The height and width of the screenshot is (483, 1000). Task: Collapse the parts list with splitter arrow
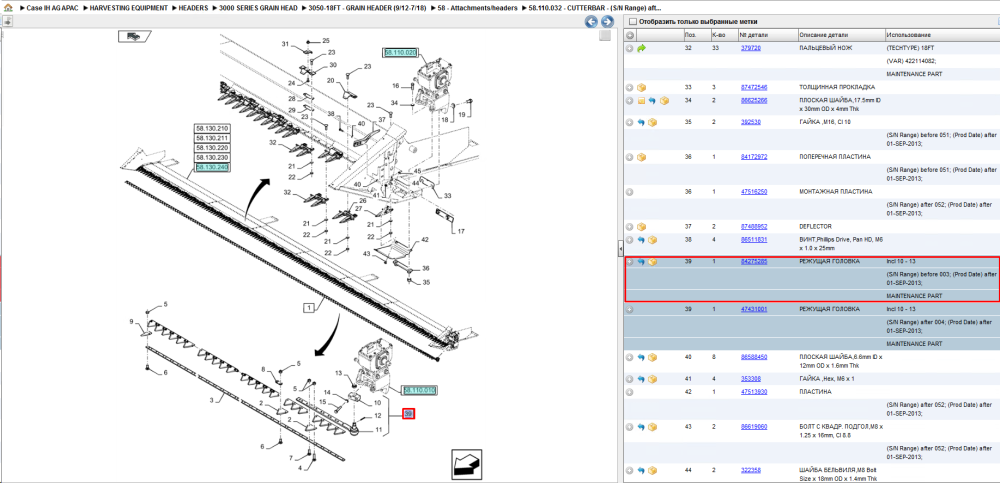coord(621,248)
